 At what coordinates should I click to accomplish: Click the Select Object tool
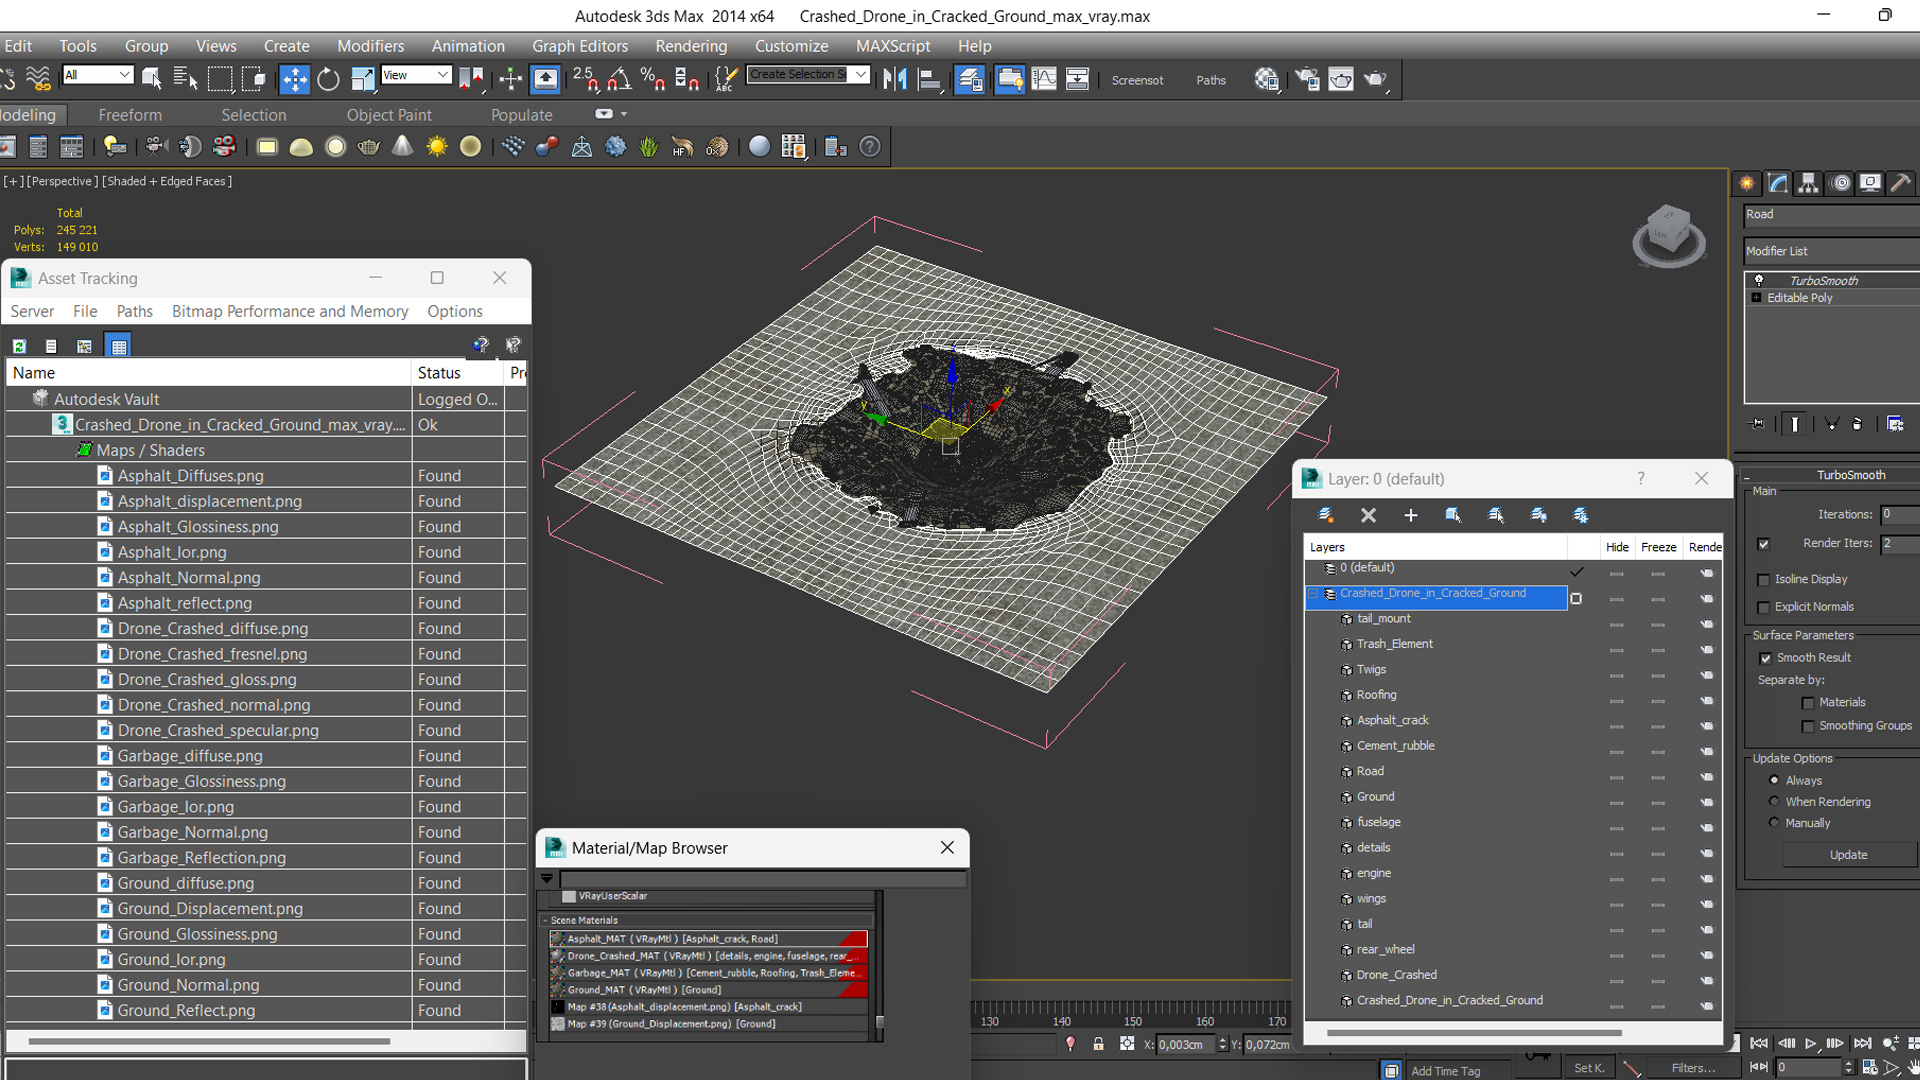152,79
